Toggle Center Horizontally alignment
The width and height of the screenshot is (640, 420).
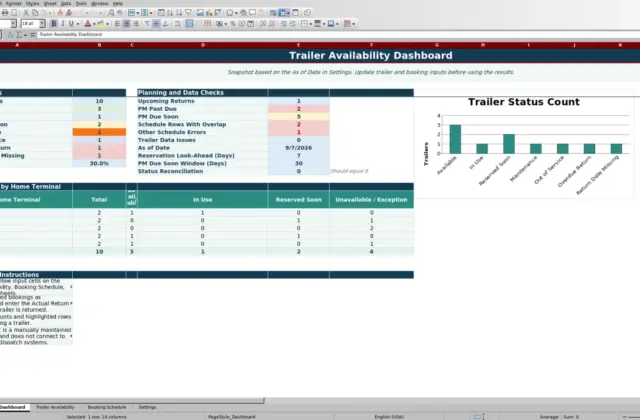126,24
